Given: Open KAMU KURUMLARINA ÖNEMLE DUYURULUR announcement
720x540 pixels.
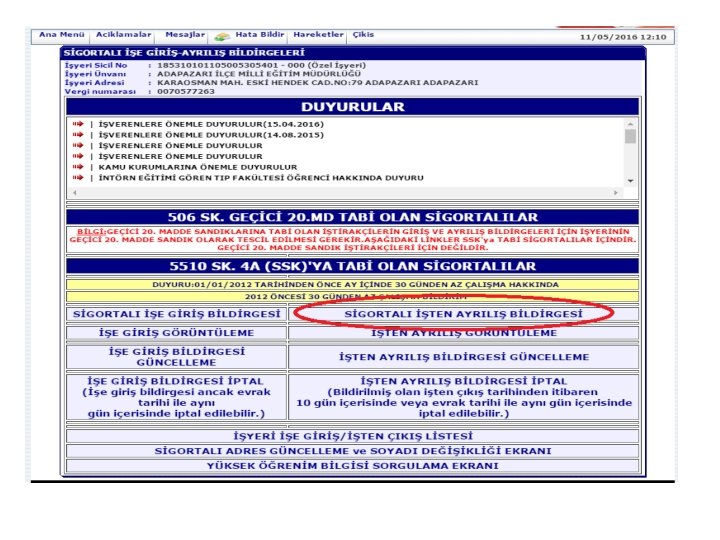Looking at the screenshot, I should point(198,167).
